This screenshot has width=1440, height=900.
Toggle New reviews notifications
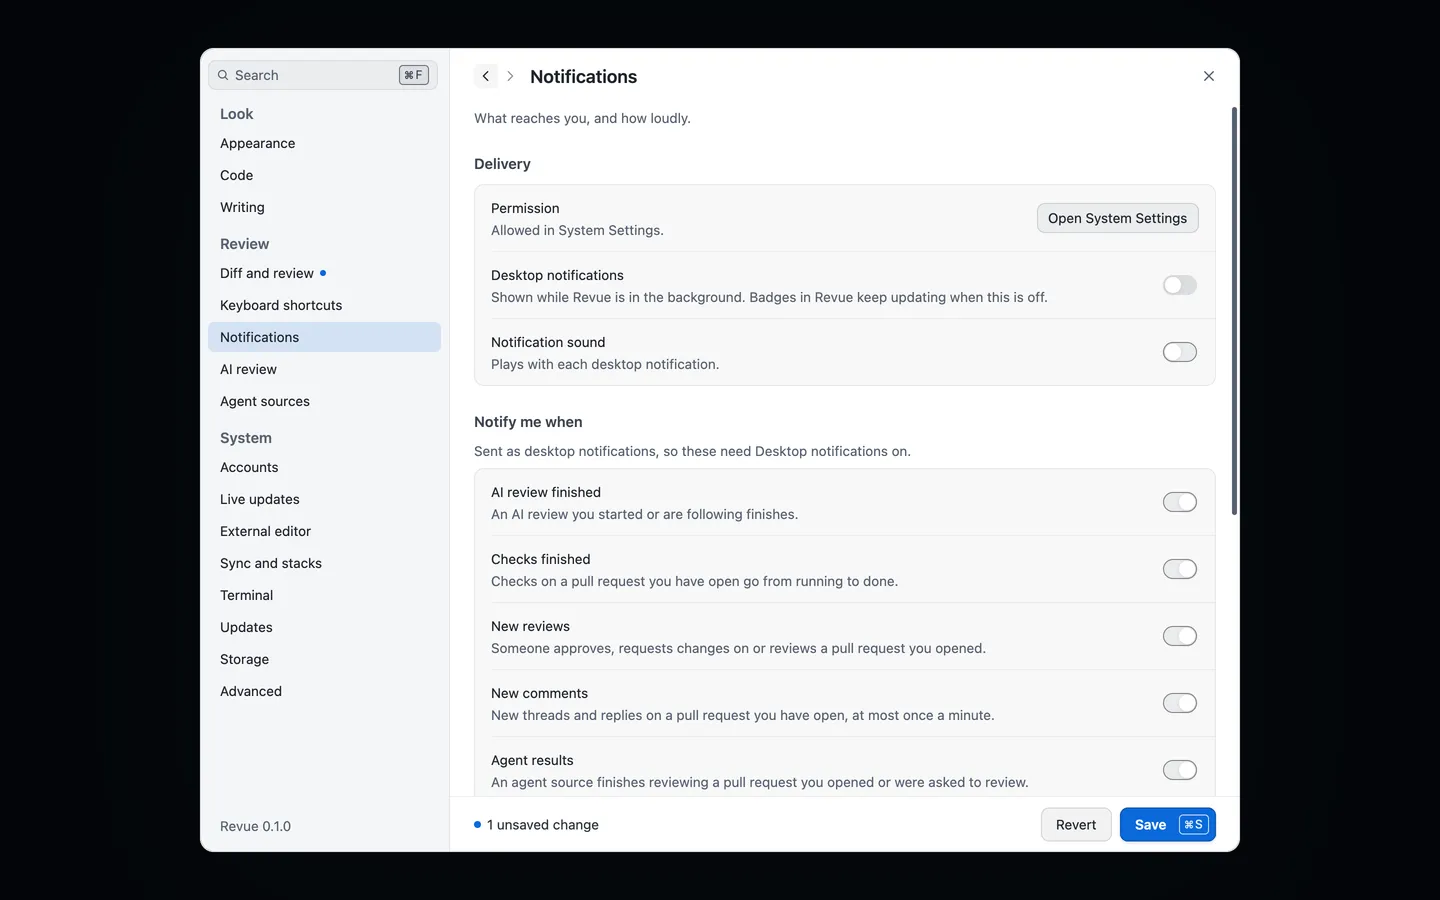[x=1180, y=636]
